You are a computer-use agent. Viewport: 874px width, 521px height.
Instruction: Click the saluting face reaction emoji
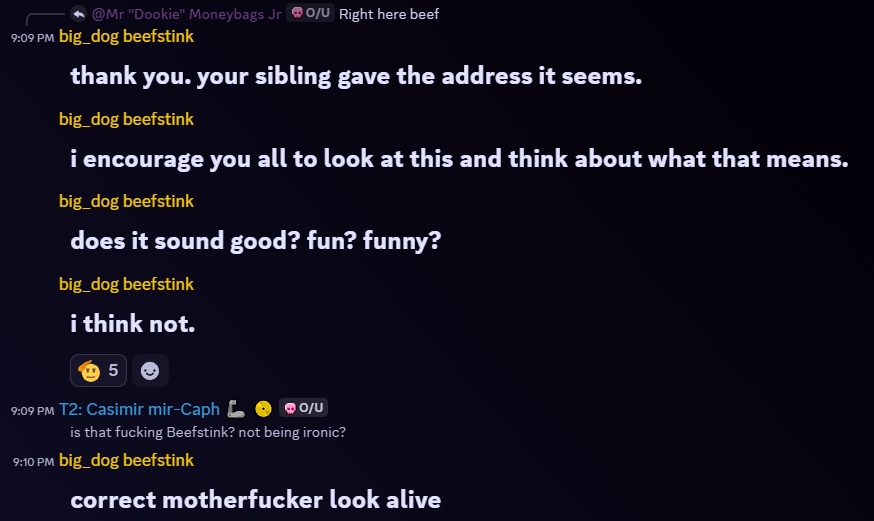(90, 370)
